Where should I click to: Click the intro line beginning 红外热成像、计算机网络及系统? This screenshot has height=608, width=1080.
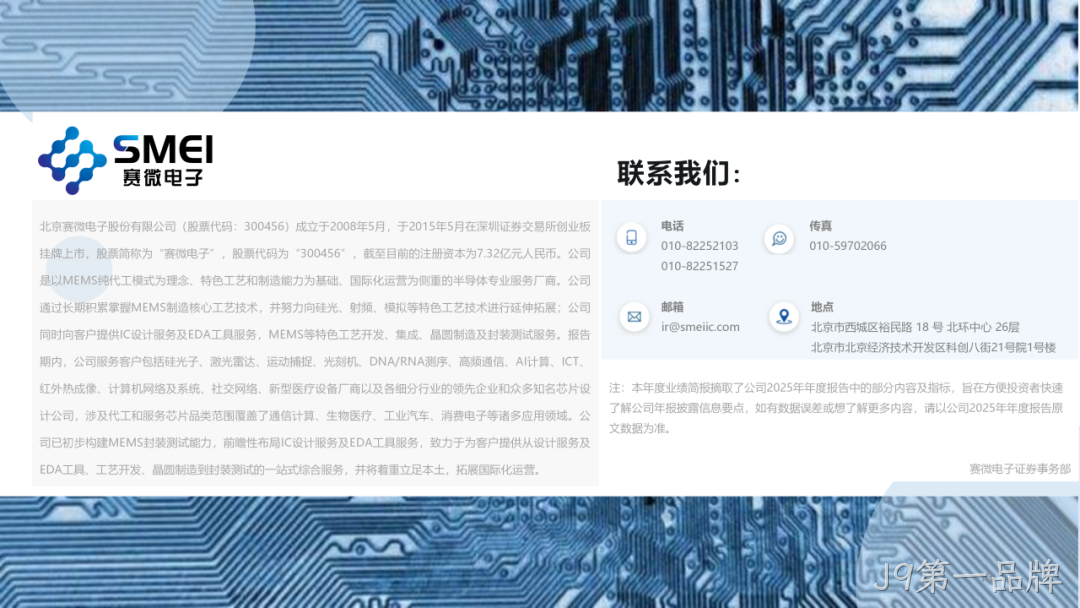[315, 388]
